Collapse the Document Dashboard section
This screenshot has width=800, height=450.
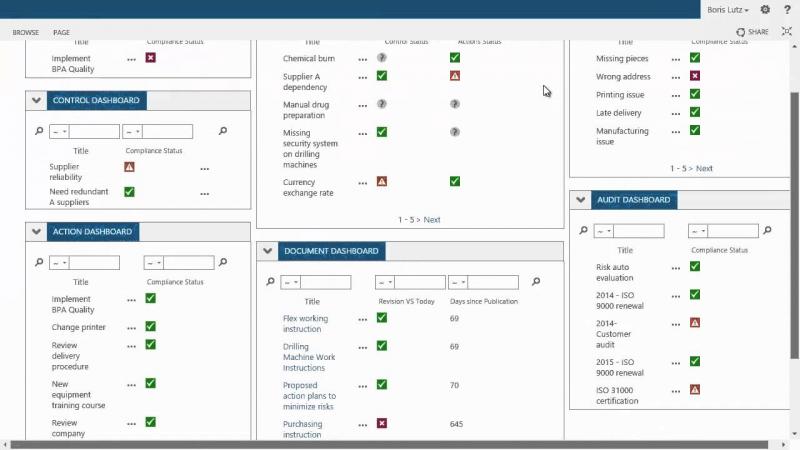267,251
